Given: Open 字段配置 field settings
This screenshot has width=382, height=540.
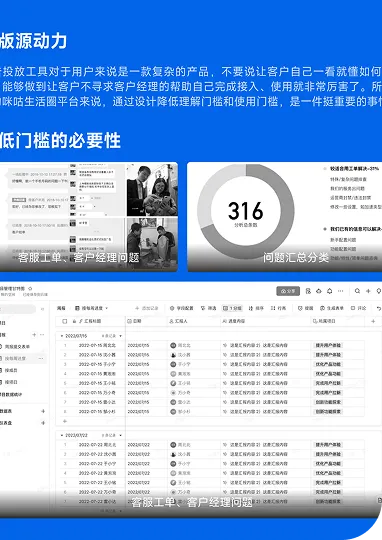Looking at the screenshot, I should pyautogui.click(x=182, y=308).
